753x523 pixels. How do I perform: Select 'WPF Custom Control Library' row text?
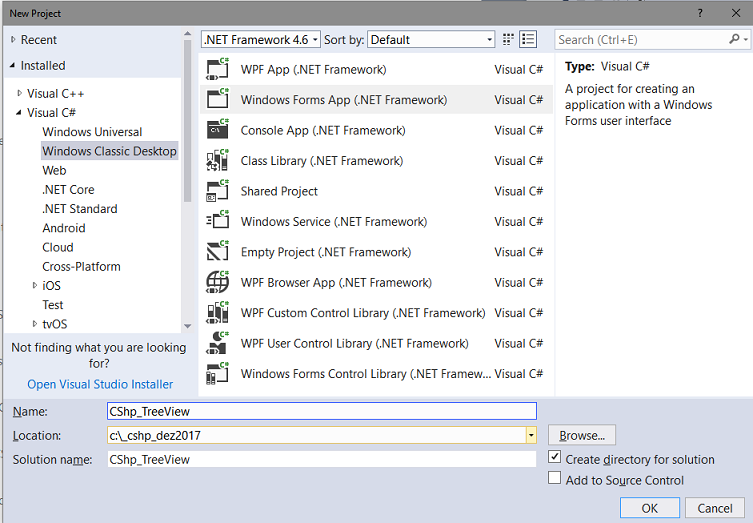coord(363,313)
